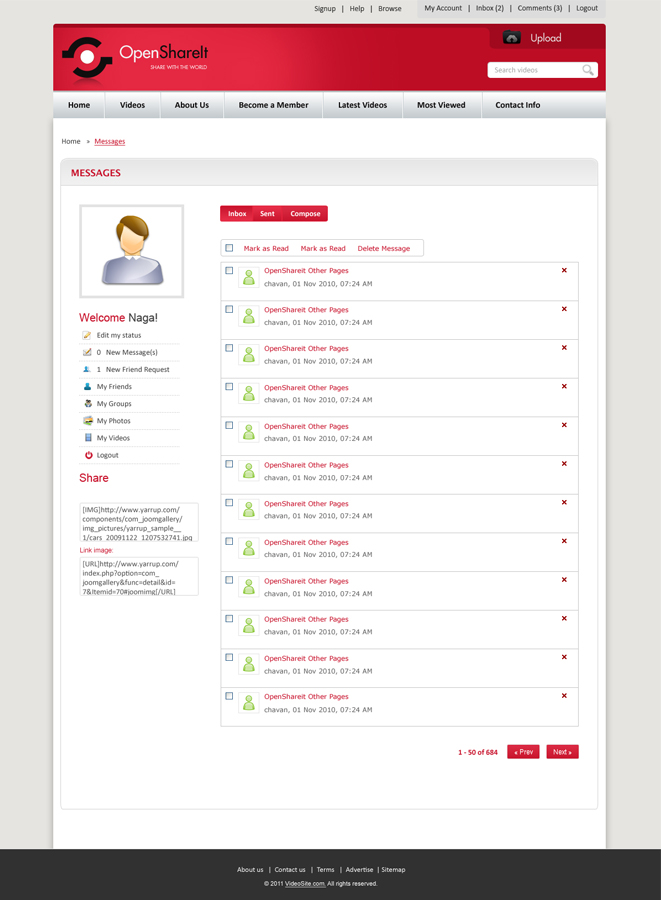Go to About Us in navigation
The width and height of the screenshot is (661, 900).
[192, 105]
